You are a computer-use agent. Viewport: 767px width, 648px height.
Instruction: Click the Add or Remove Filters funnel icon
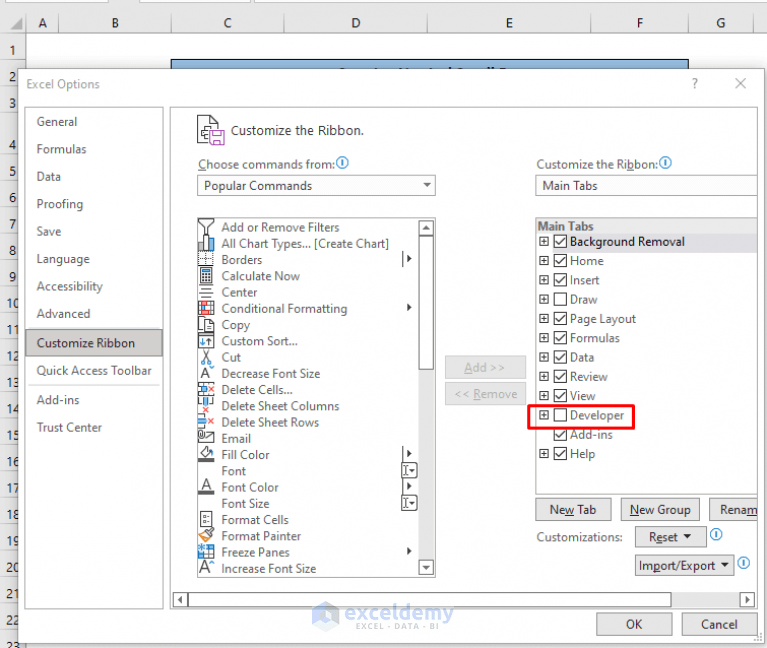click(206, 227)
